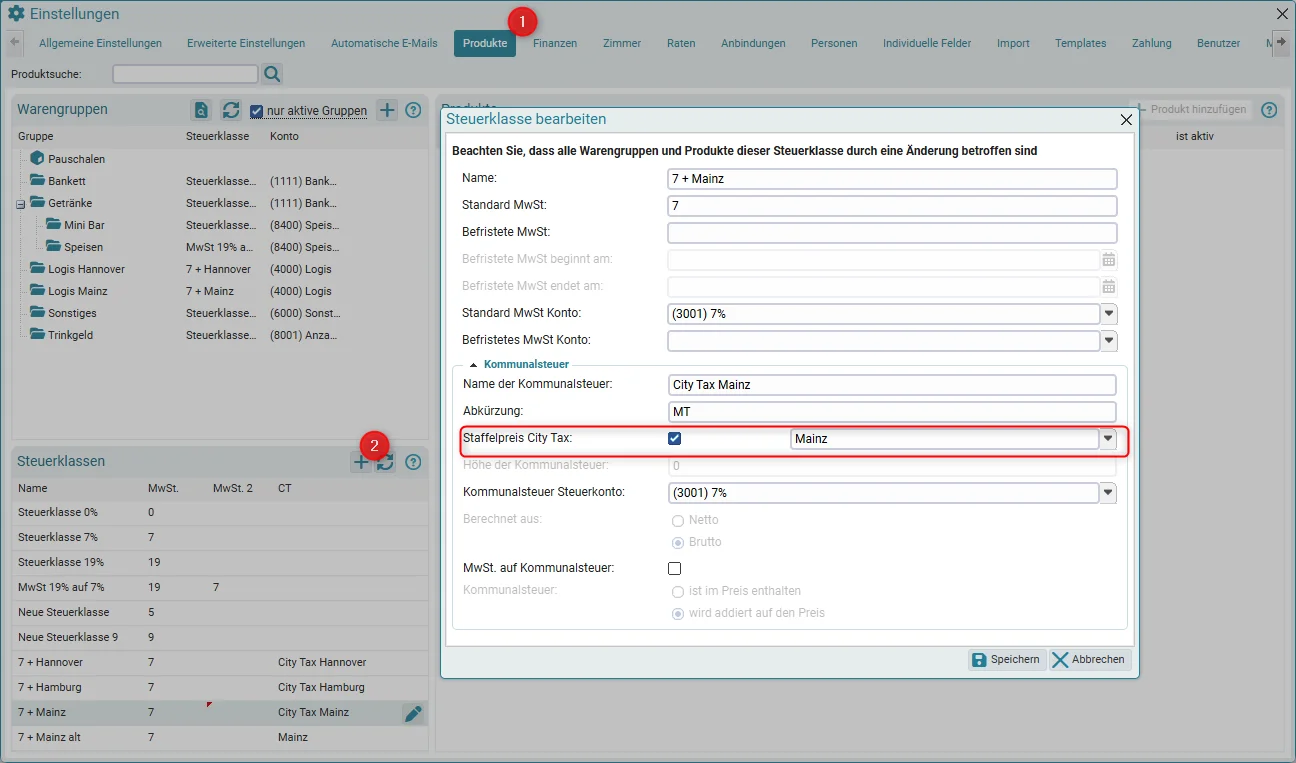Click help icon beside Produkt hinzufügen
The image size is (1296, 763).
click(1269, 110)
